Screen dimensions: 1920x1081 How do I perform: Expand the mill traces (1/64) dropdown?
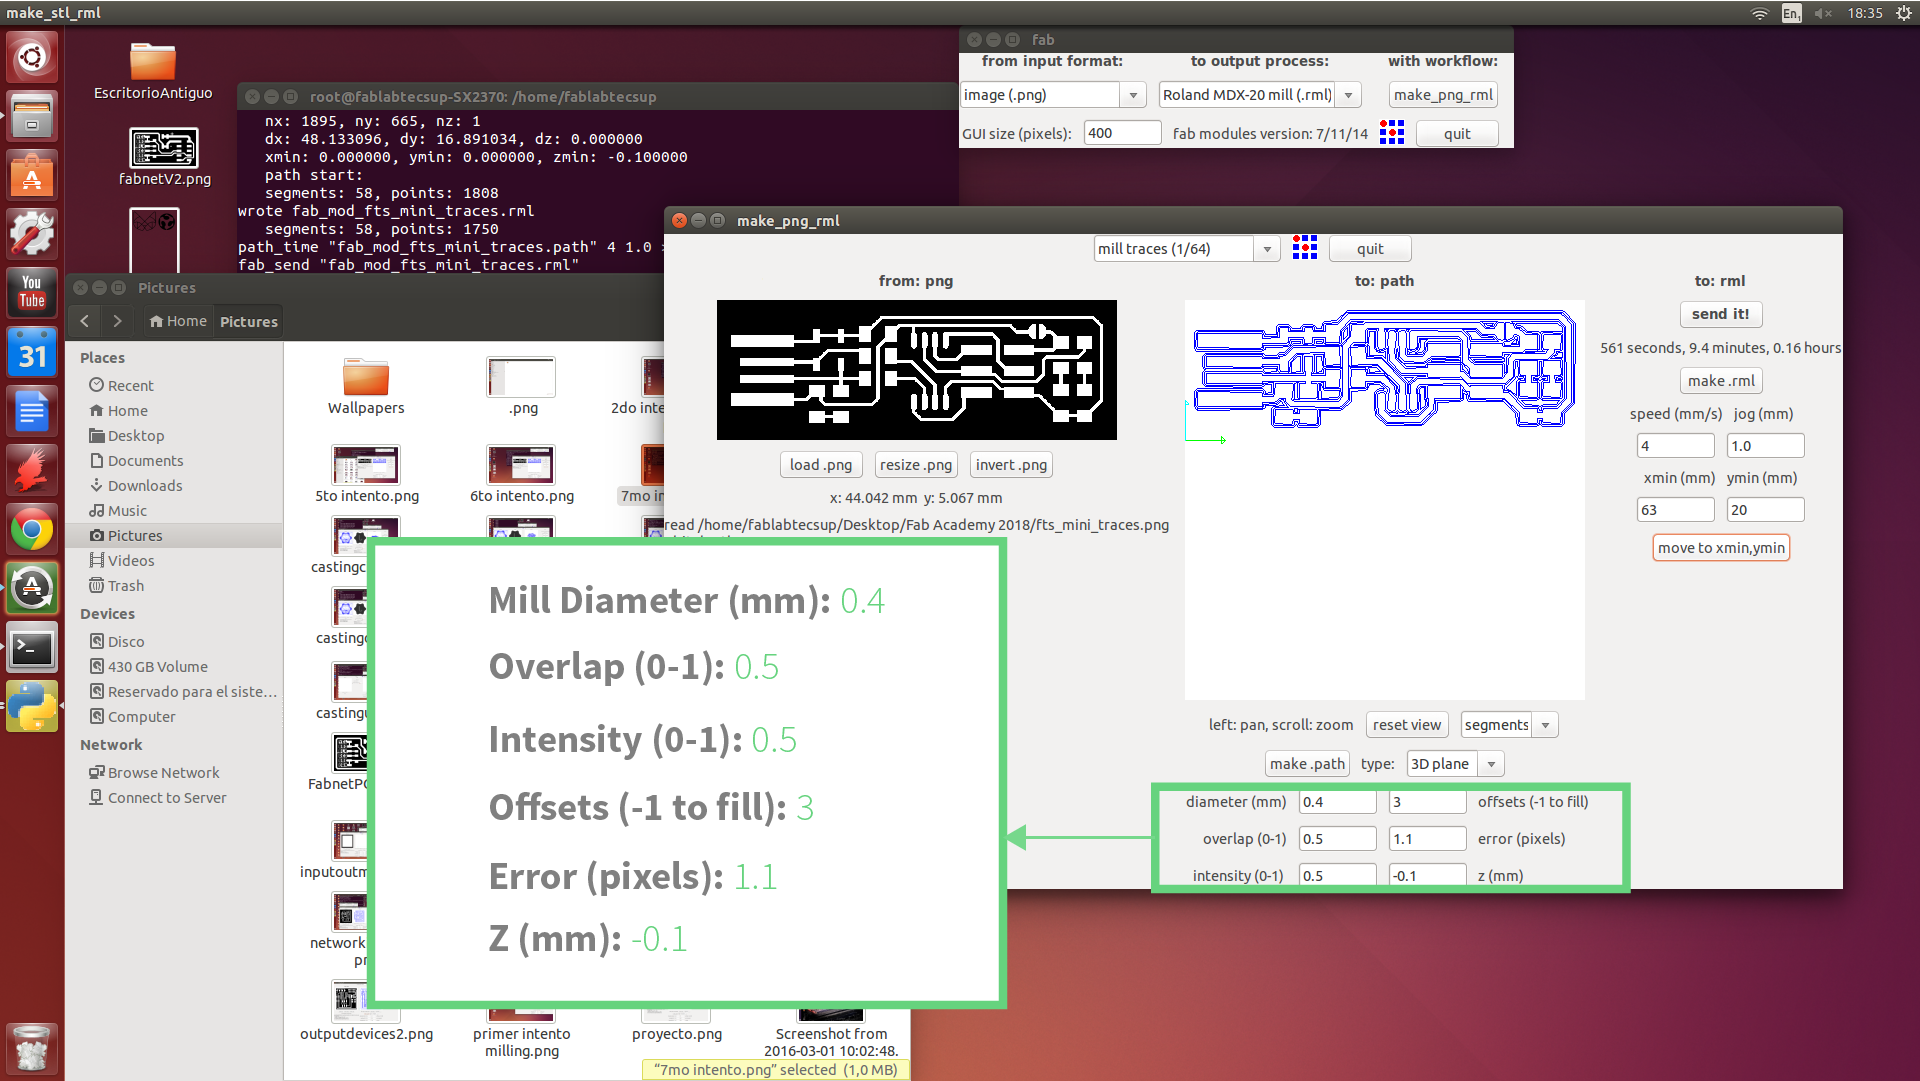pyautogui.click(x=1266, y=249)
